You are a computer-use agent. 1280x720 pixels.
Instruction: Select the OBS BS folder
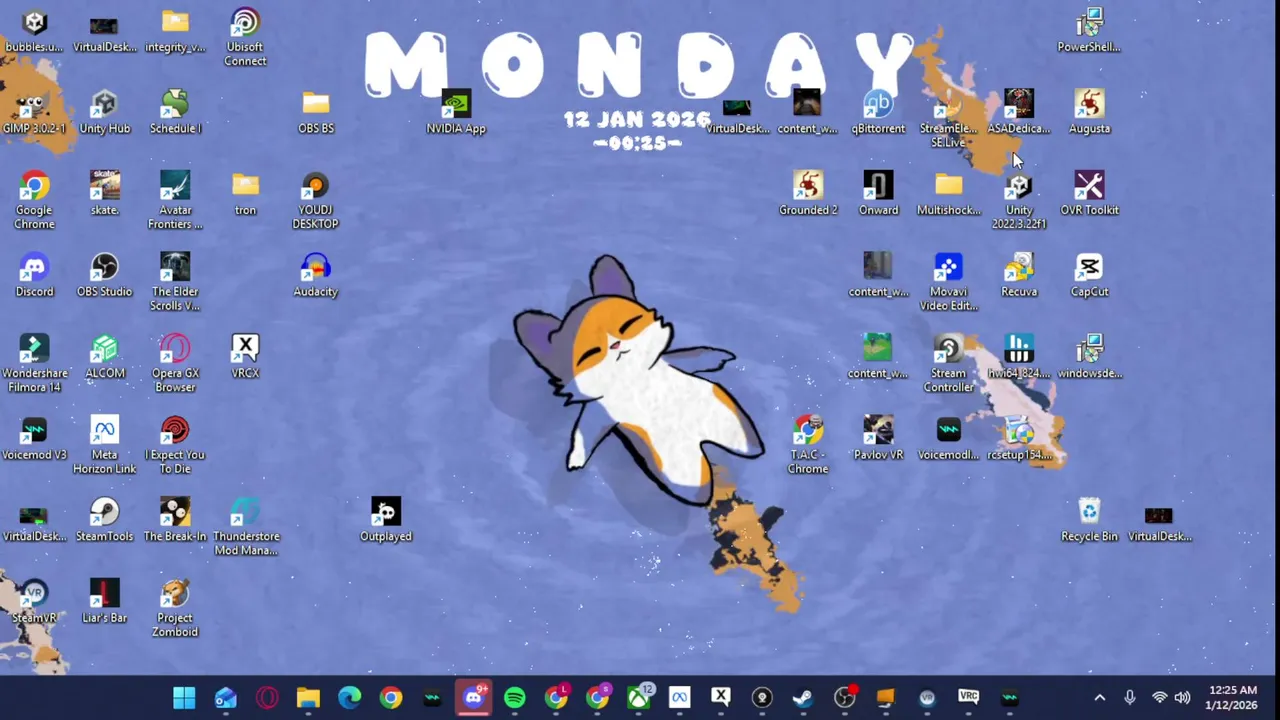(x=316, y=112)
